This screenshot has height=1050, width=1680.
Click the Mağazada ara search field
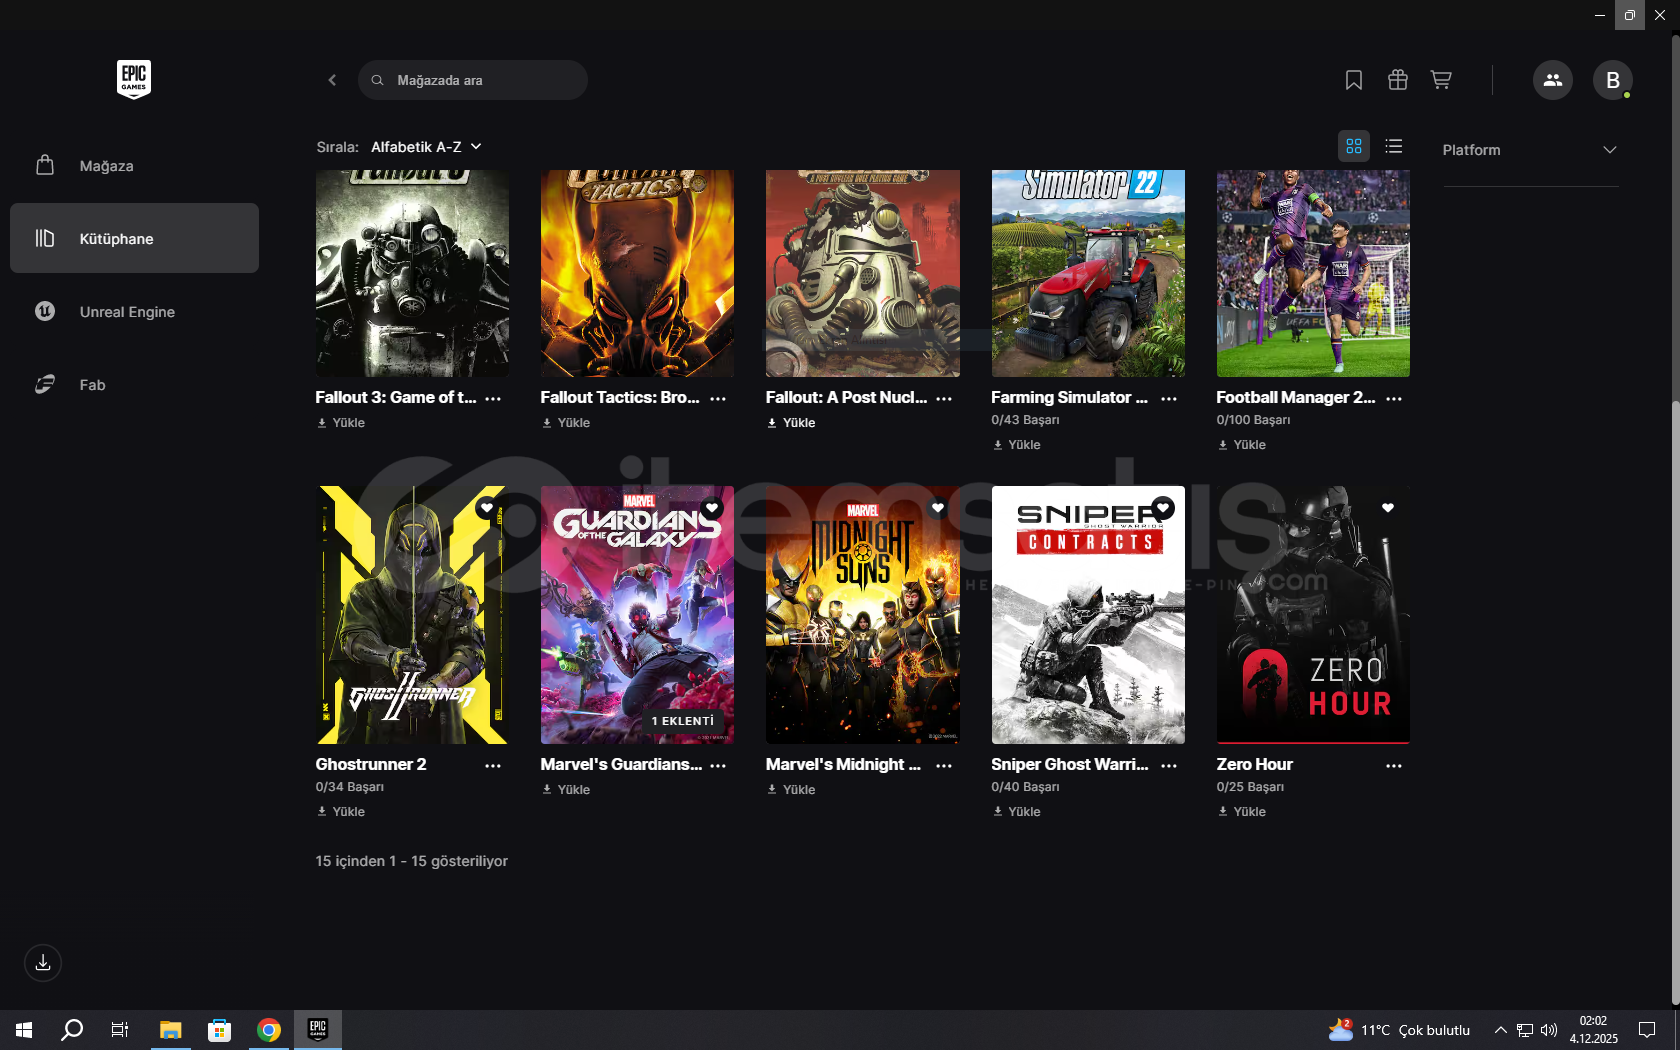(x=473, y=80)
